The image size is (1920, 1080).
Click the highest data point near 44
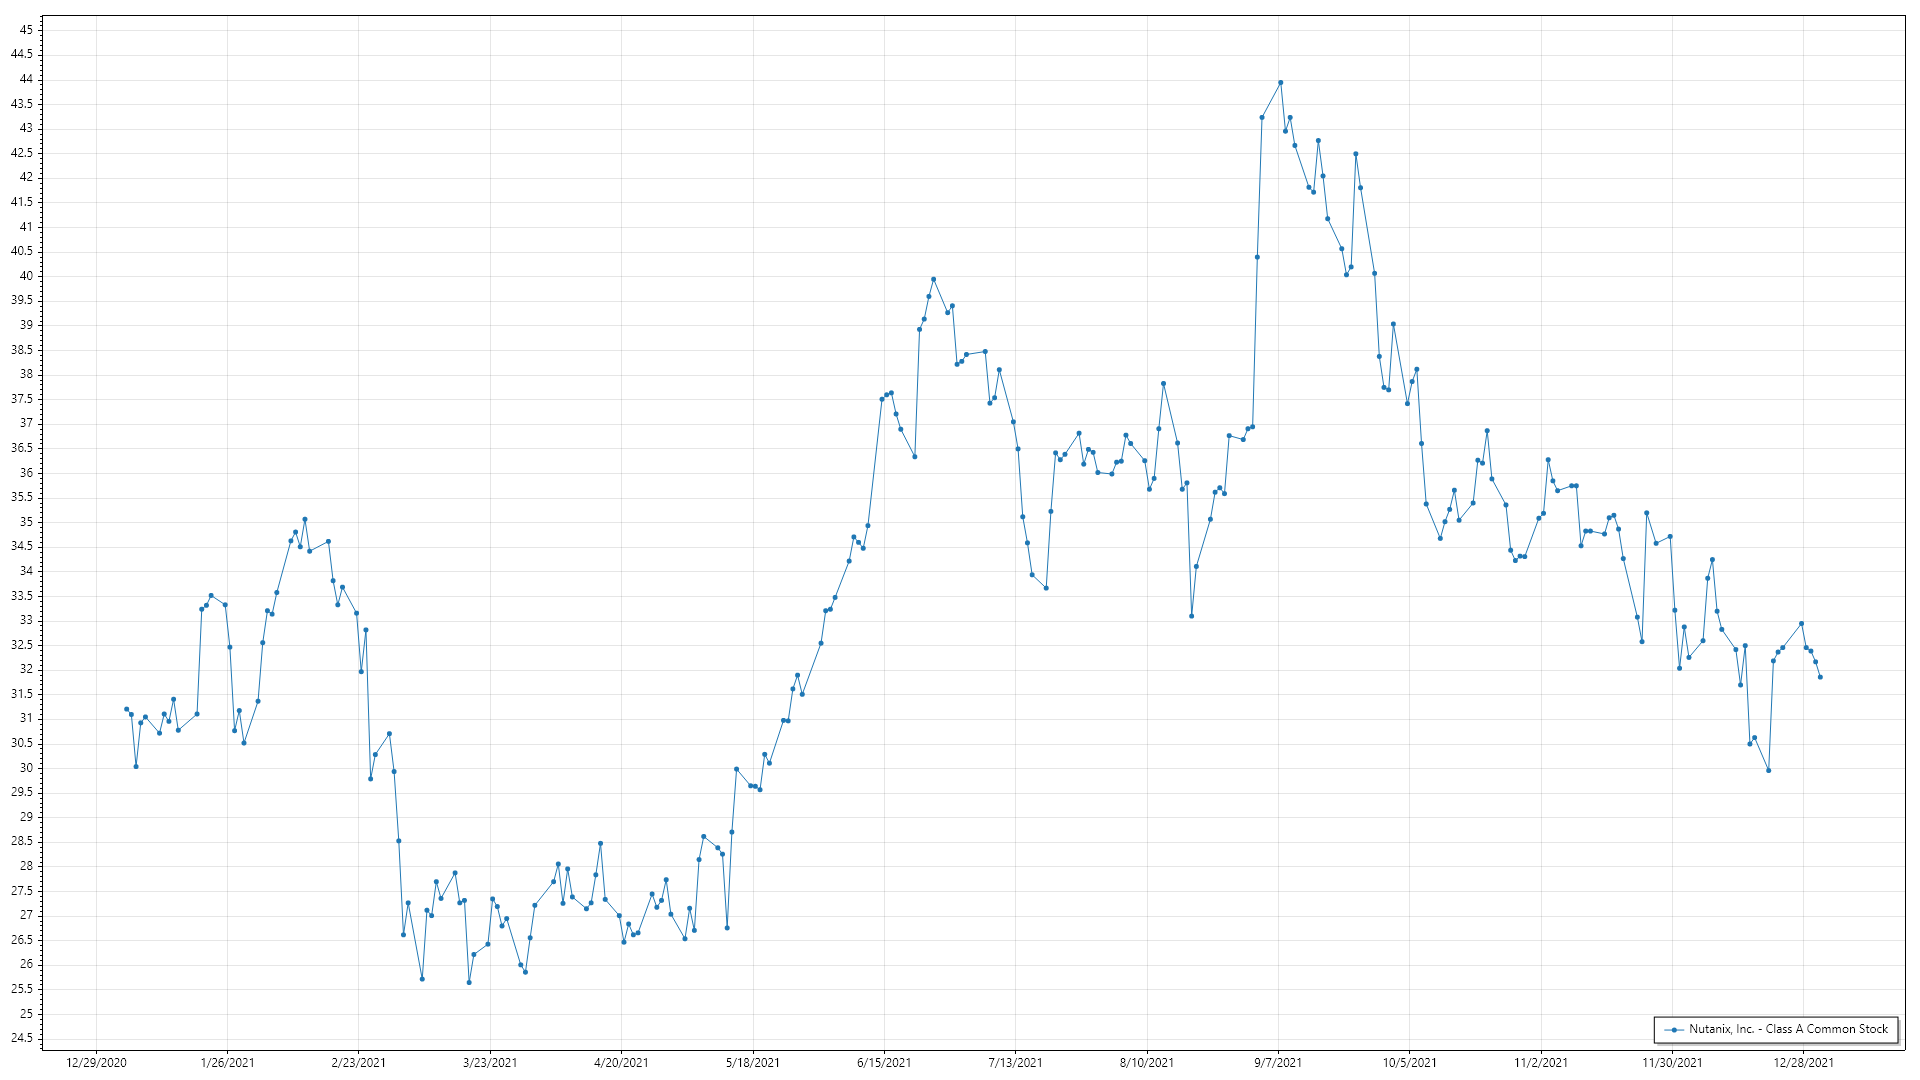point(1280,83)
